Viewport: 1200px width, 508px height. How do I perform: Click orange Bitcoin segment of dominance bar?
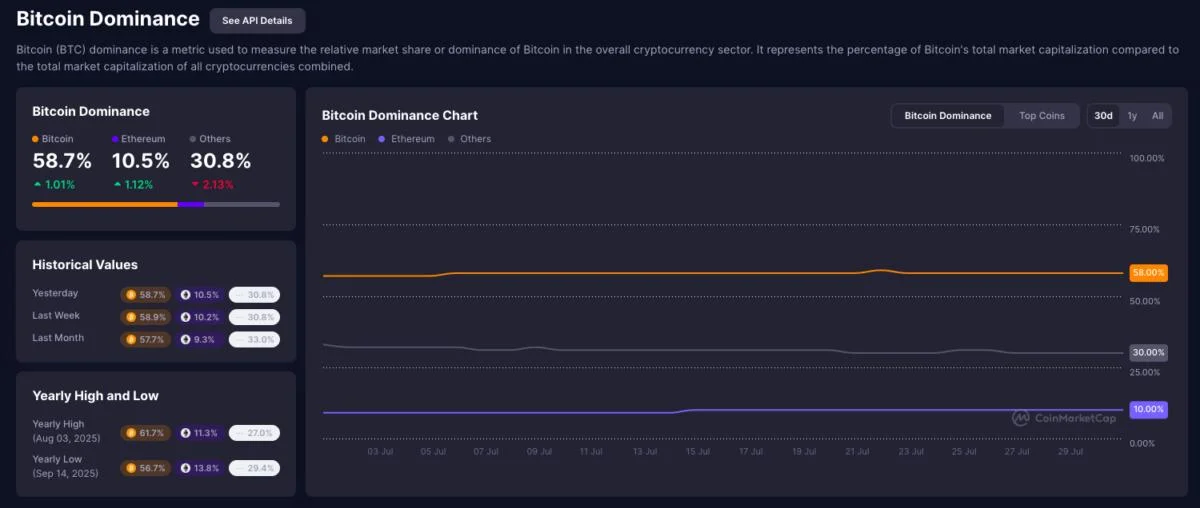[105, 205]
